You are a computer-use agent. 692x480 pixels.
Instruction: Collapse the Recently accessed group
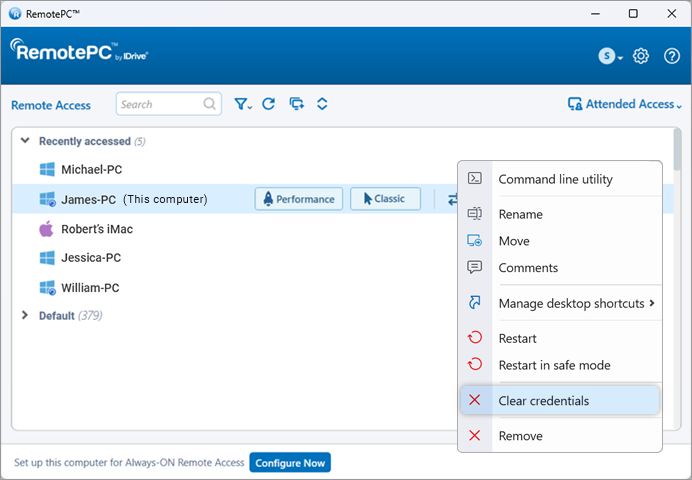pyautogui.click(x=26, y=141)
